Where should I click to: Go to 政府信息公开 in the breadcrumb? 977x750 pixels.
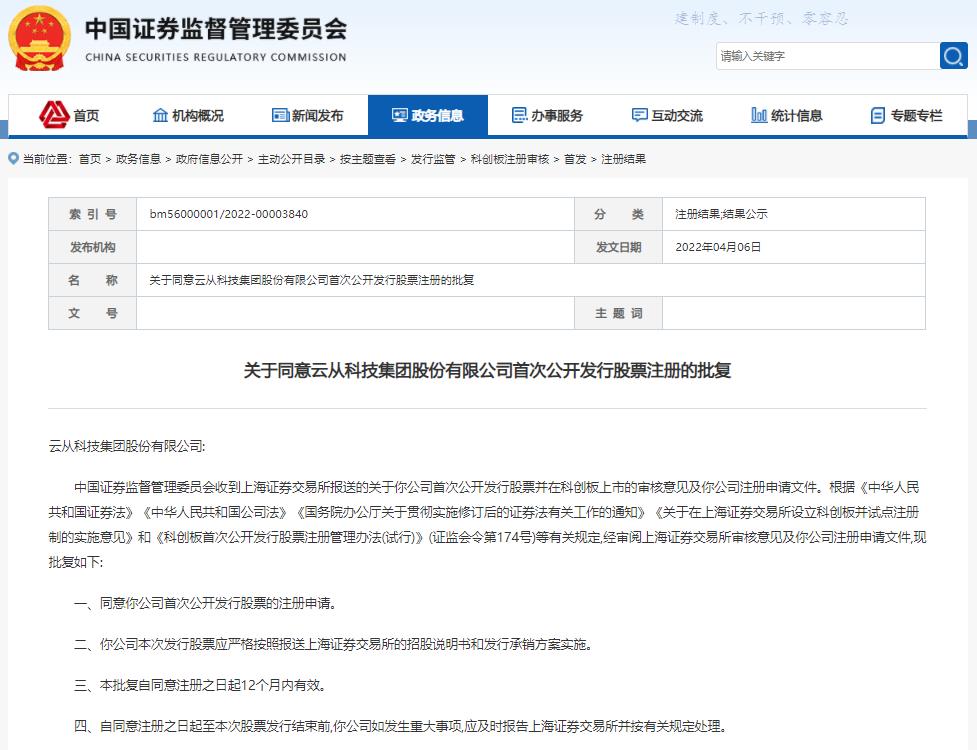point(209,159)
